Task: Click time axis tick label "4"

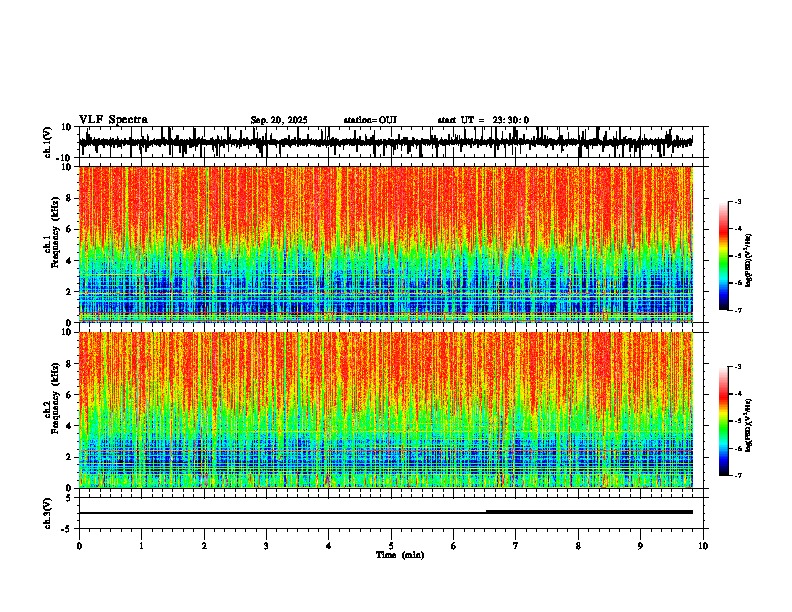Action: (329, 546)
